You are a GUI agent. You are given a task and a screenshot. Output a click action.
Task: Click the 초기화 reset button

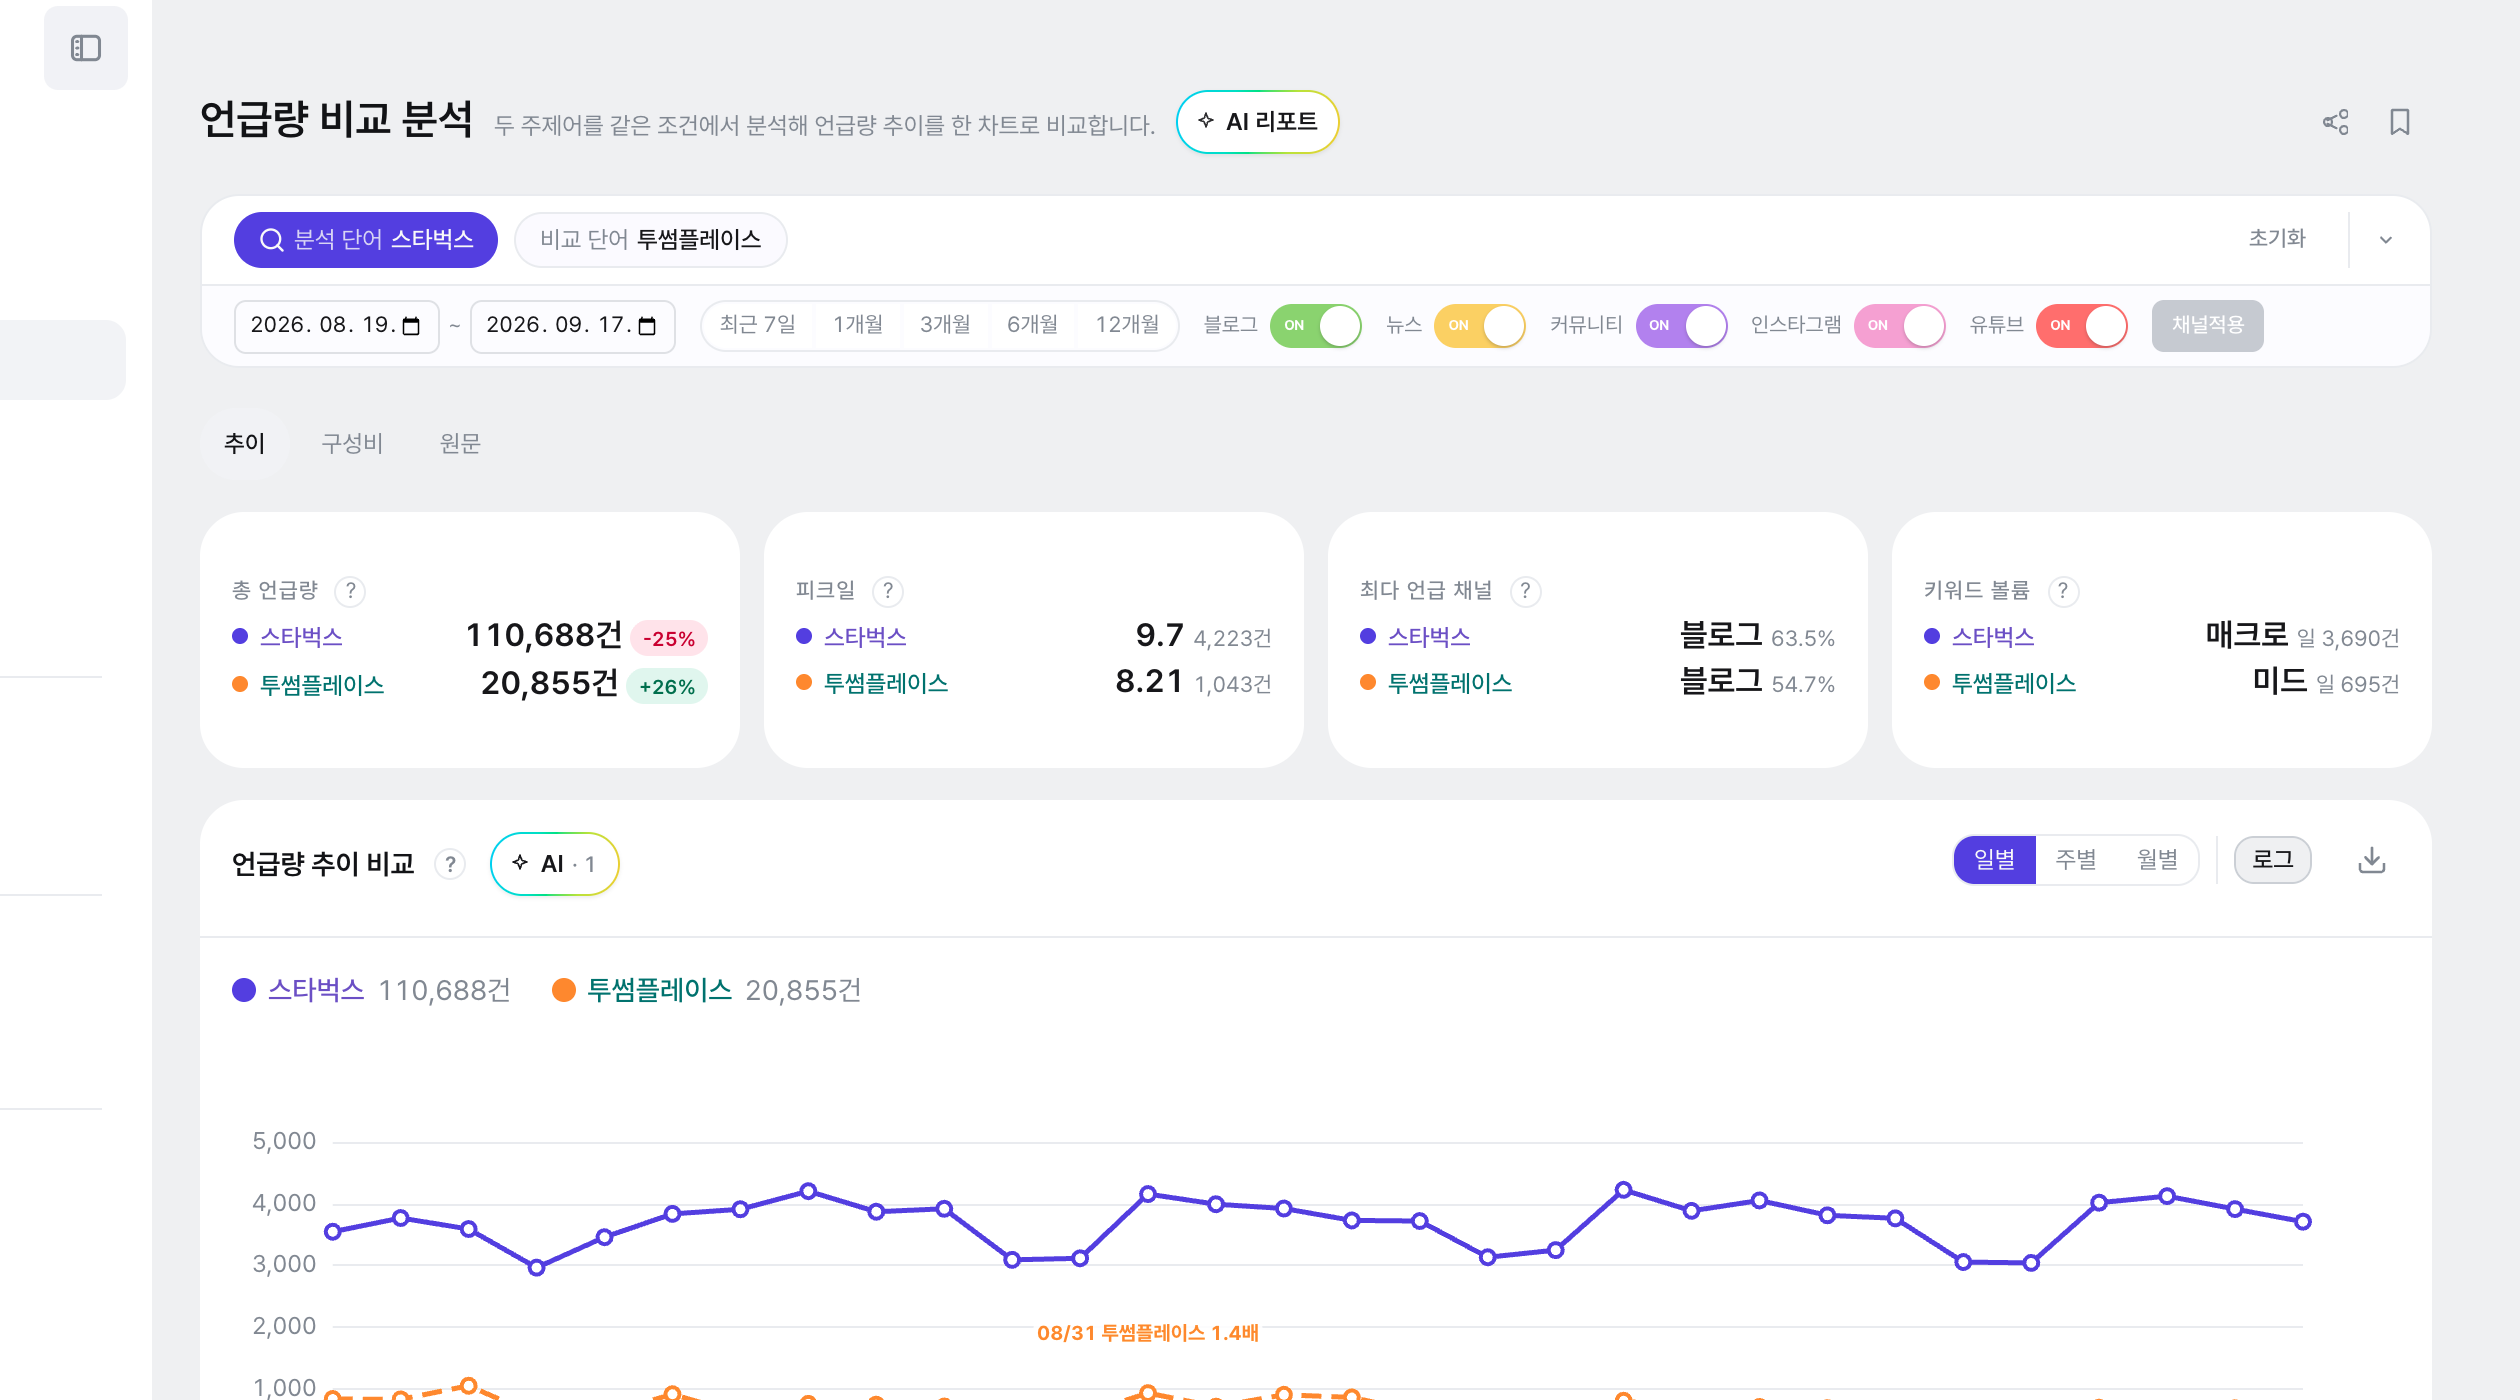(x=2277, y=238)
